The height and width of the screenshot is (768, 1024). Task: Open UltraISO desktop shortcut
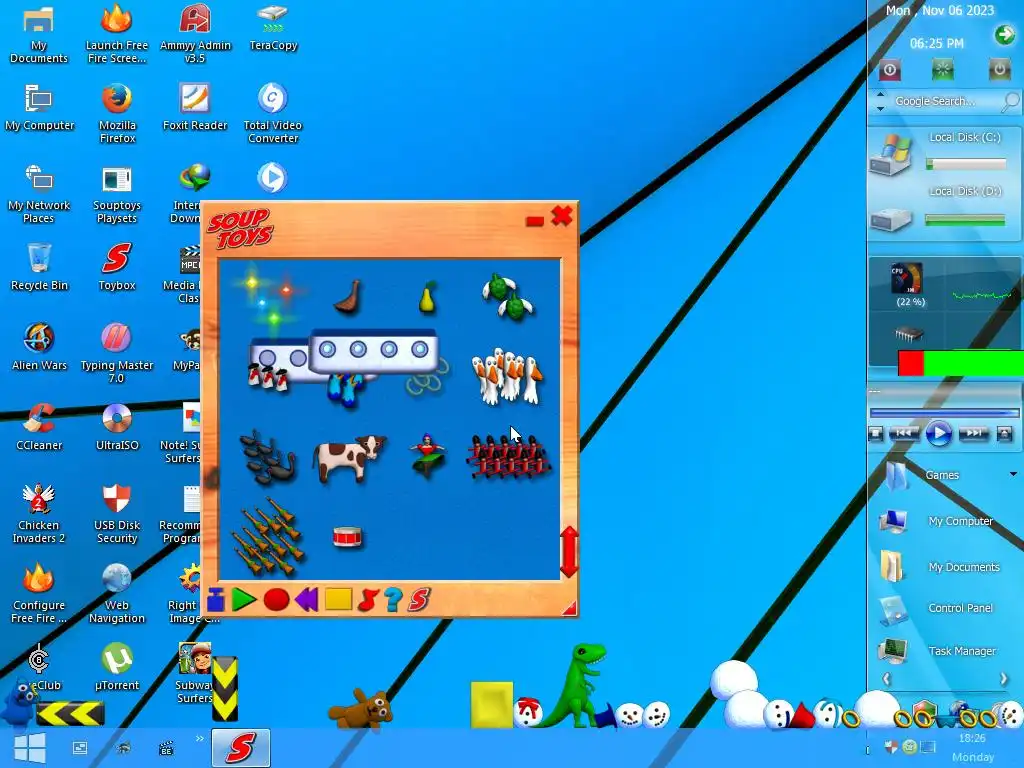point(117,427)
